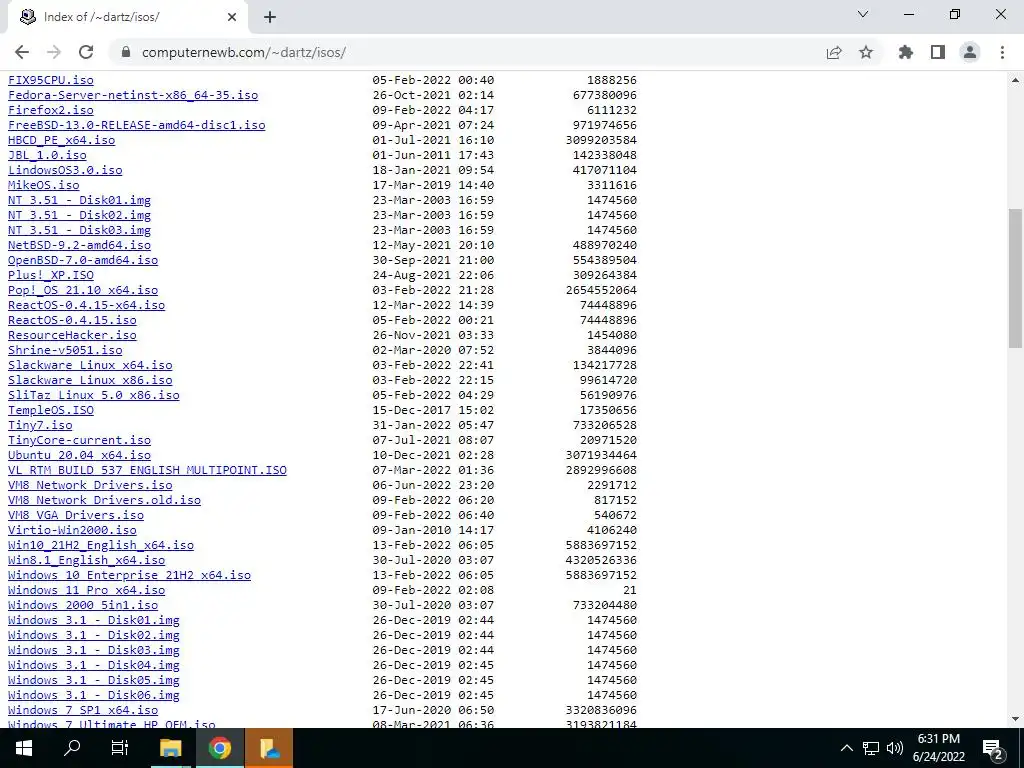The width and height of the screenshot is (1024, 768).
Task: Click the JBL_1.0.iso link
Action: [x=47, y=155]
